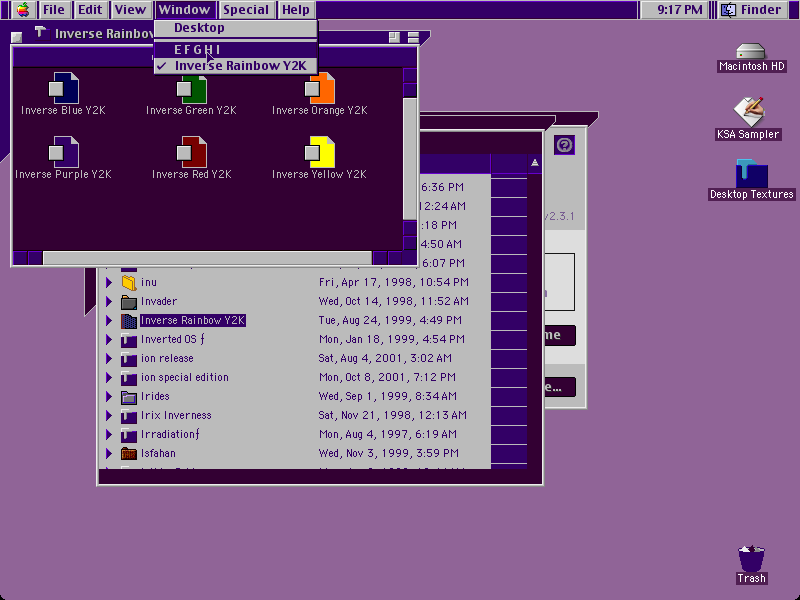The image size is (800, 600).
Task: Click the ion special edition folder icon
Action: coord(129,378)
